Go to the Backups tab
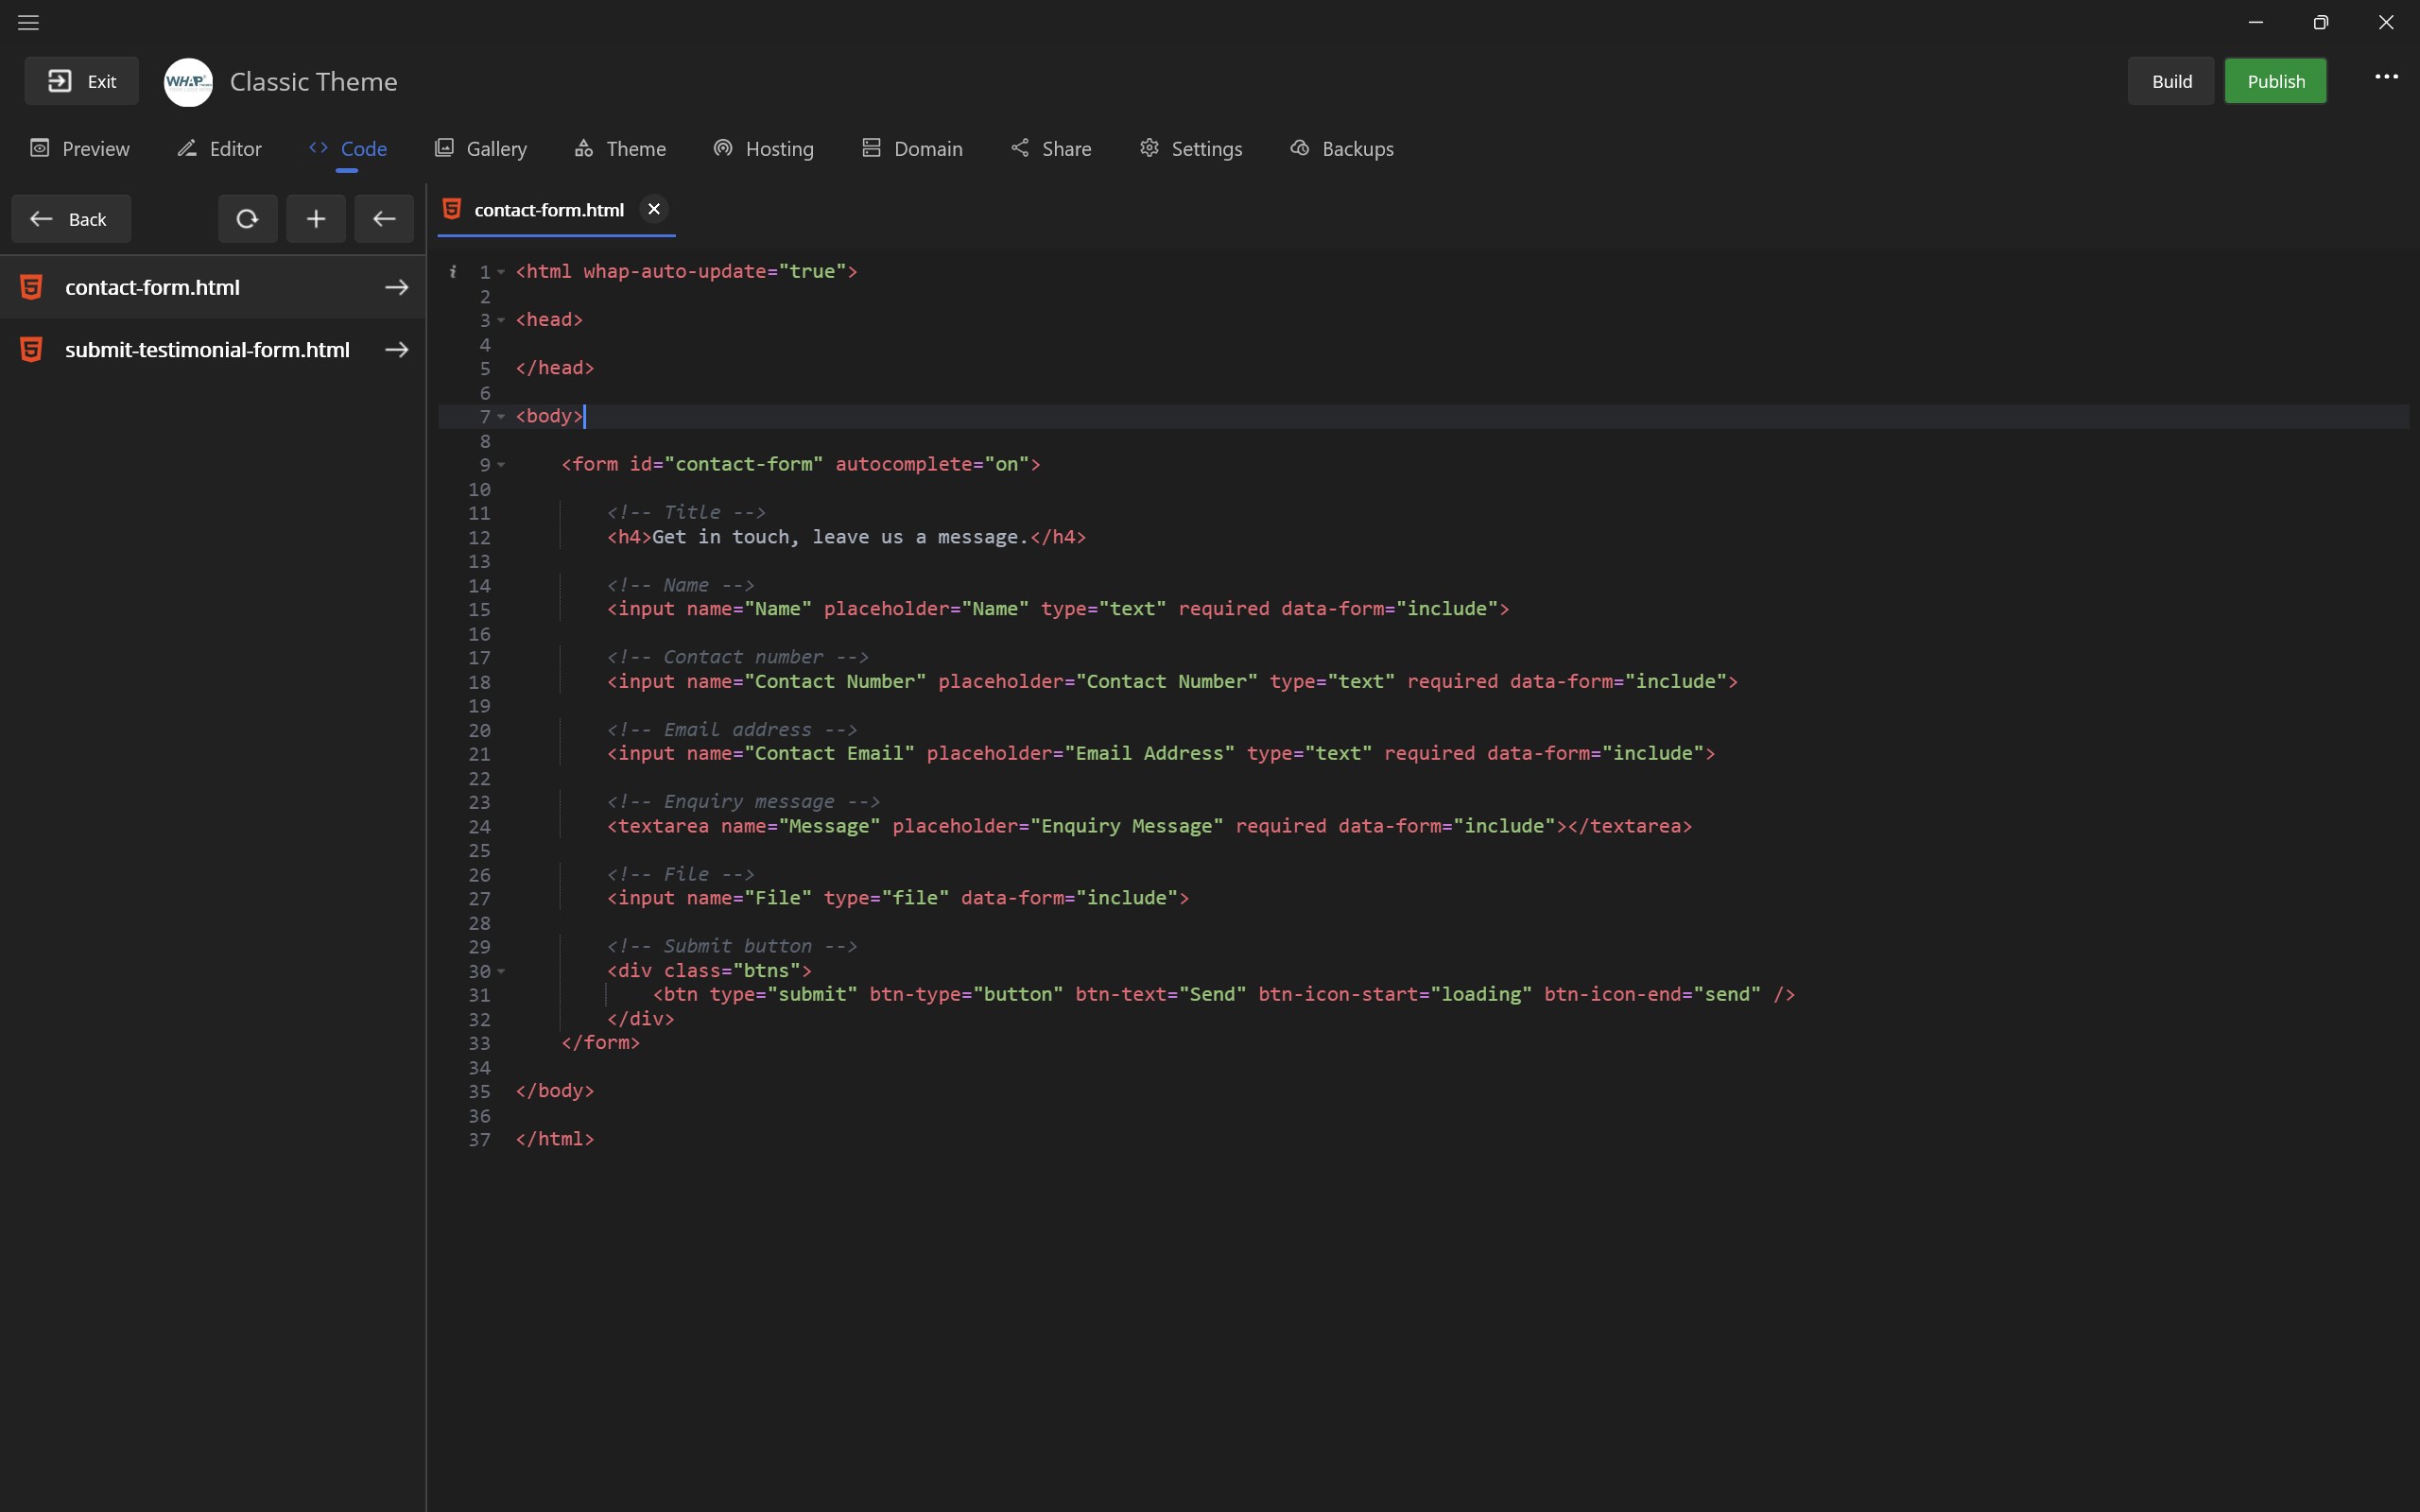The width and height of the screenshot is (2420, 1512). click(x=1342, y=149)
